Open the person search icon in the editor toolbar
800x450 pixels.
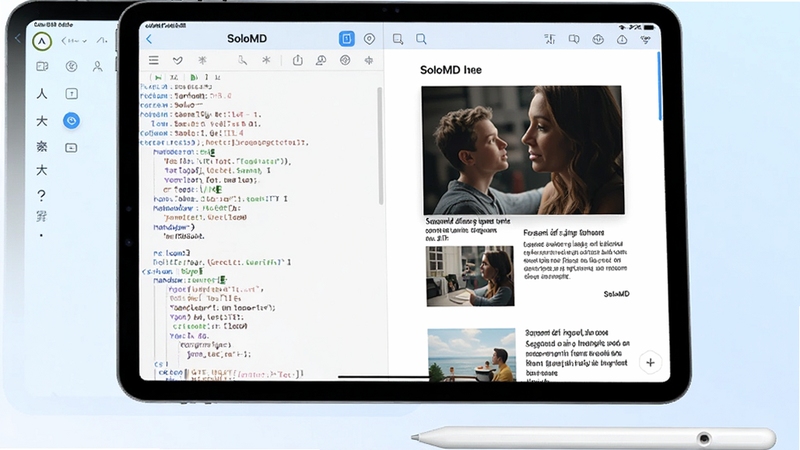click(x=321, y=60)
